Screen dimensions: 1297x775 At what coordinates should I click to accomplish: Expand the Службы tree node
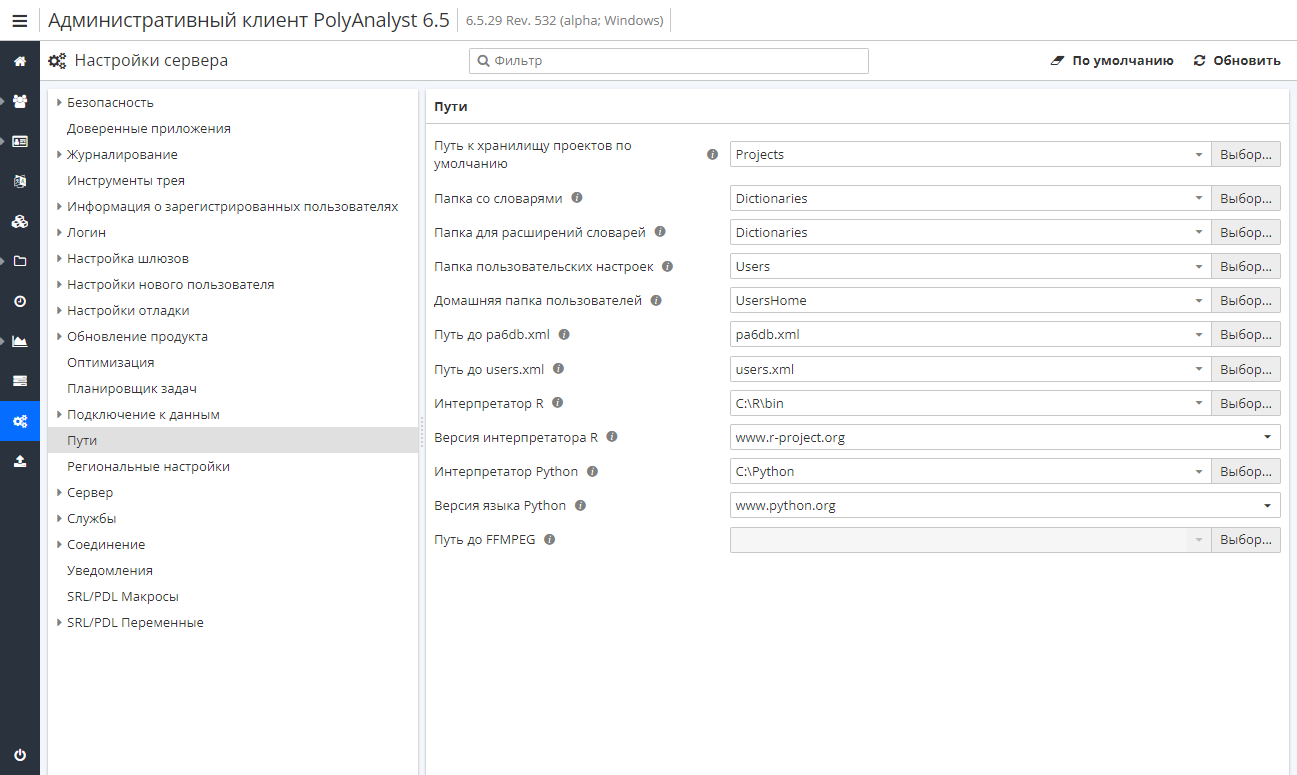point(59,518)
